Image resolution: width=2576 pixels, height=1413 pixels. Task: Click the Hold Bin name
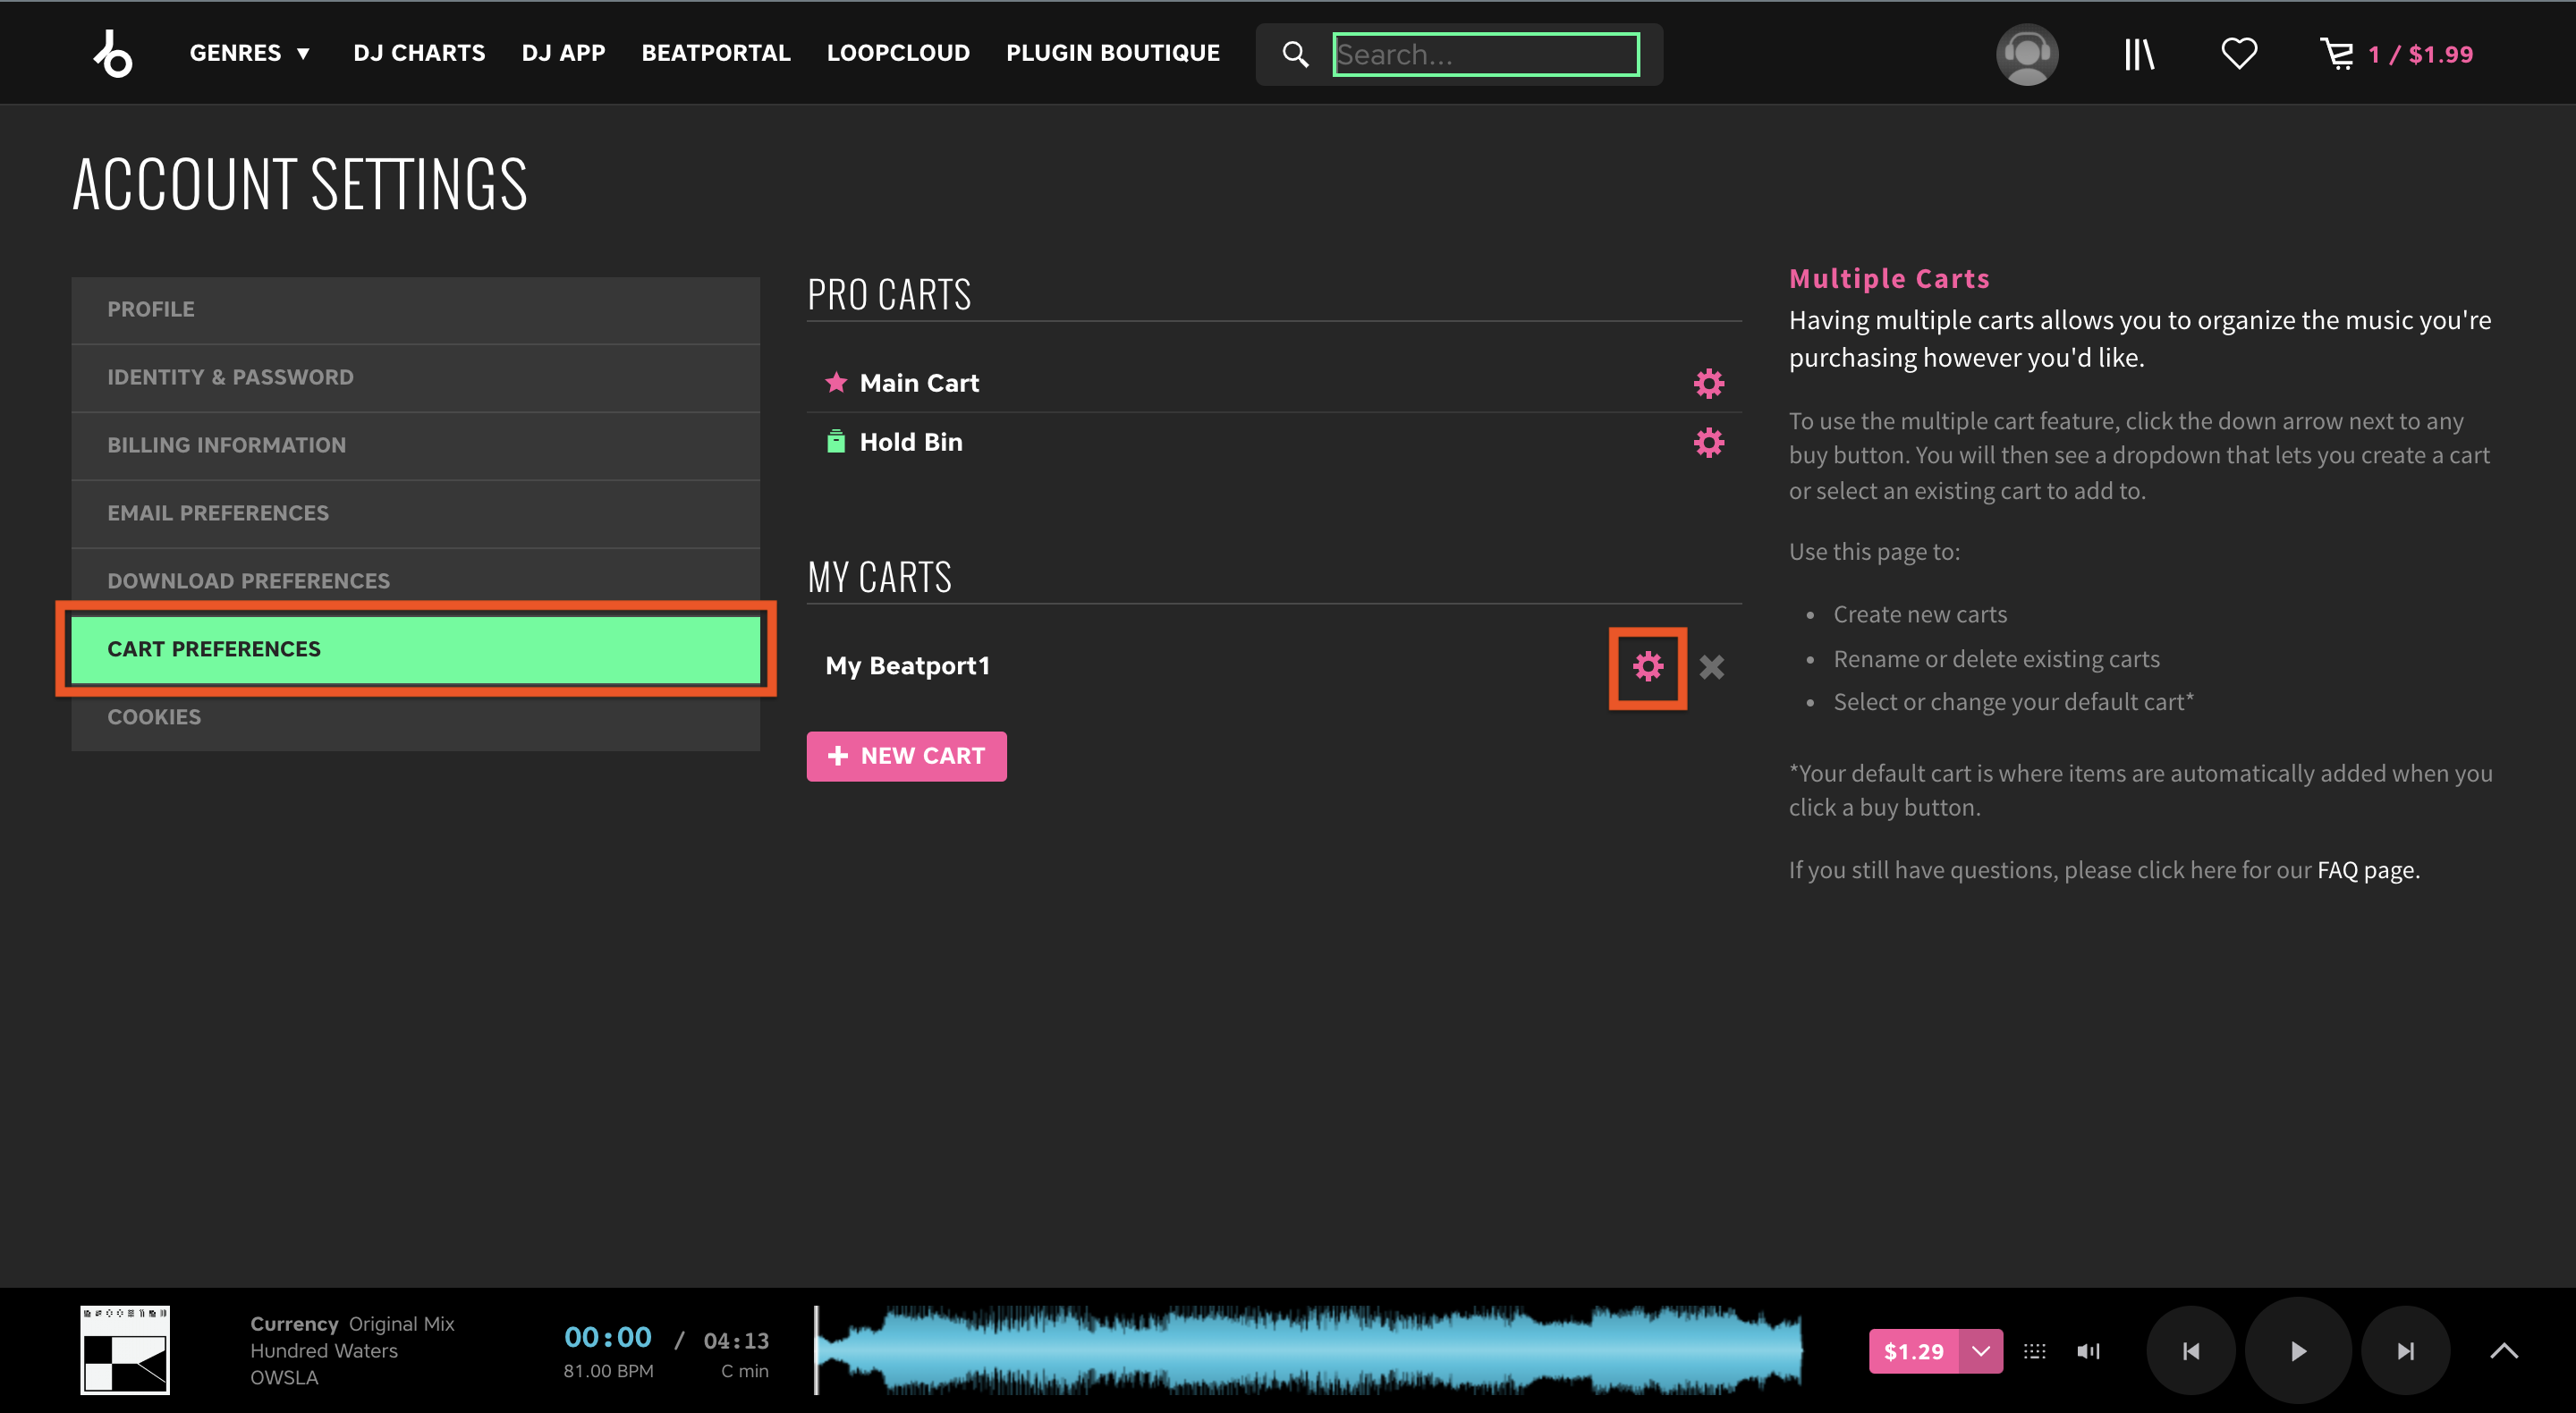pyautogui.click(x=911, y=442)
